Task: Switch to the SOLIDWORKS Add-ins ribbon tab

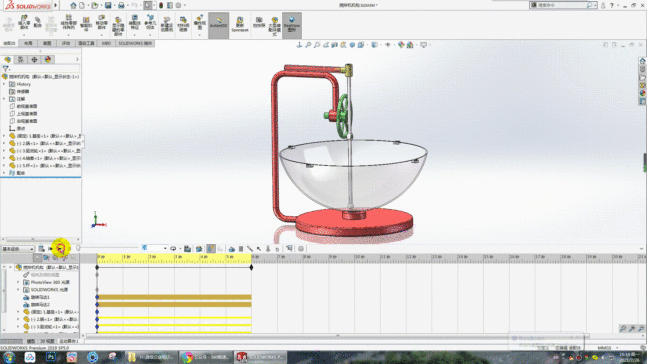Action: click(x=135, y=43)
